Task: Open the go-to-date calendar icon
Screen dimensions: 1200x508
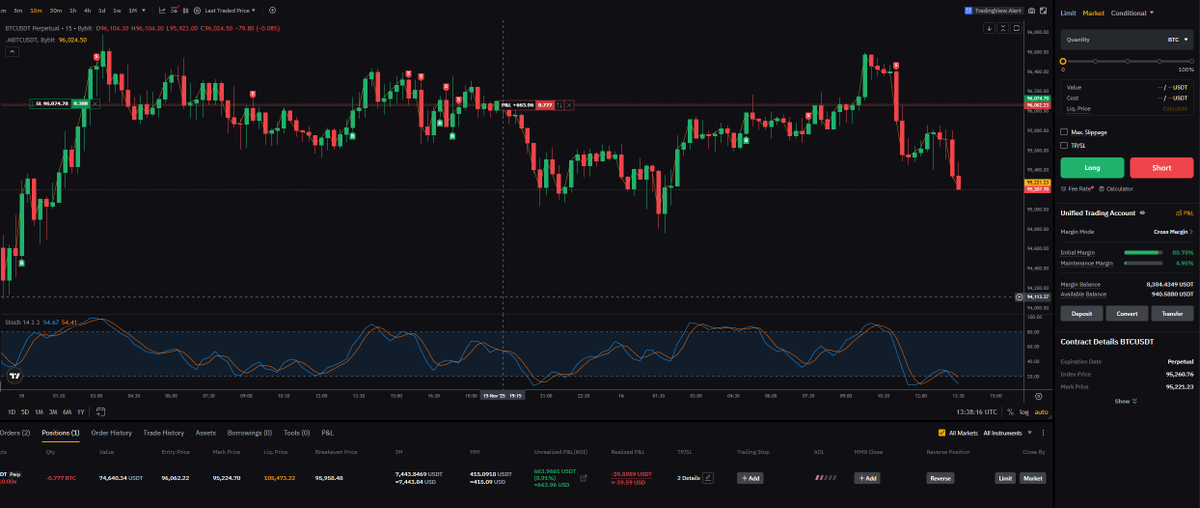Action: [99, 412]
